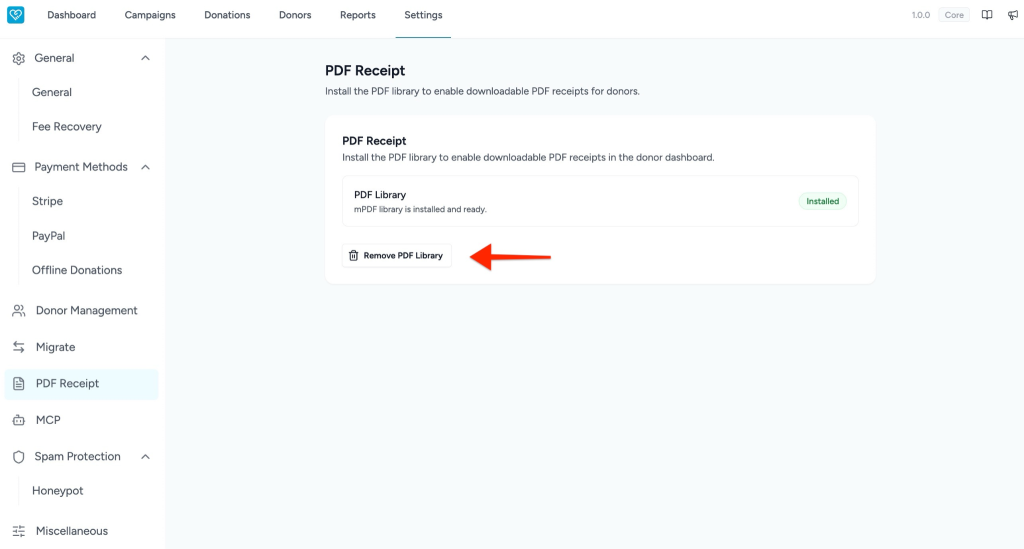
Task: Click the Spam Protection shield icon
Action: [18, 457]
